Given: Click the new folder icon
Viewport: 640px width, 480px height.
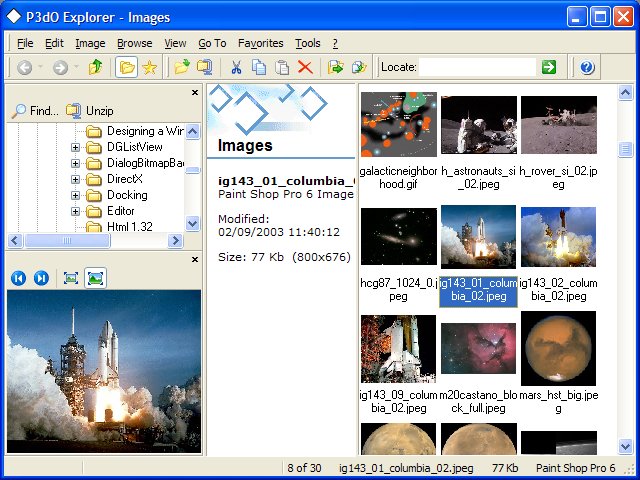Looking at the screenshot, I should click(x=182, y=67).
